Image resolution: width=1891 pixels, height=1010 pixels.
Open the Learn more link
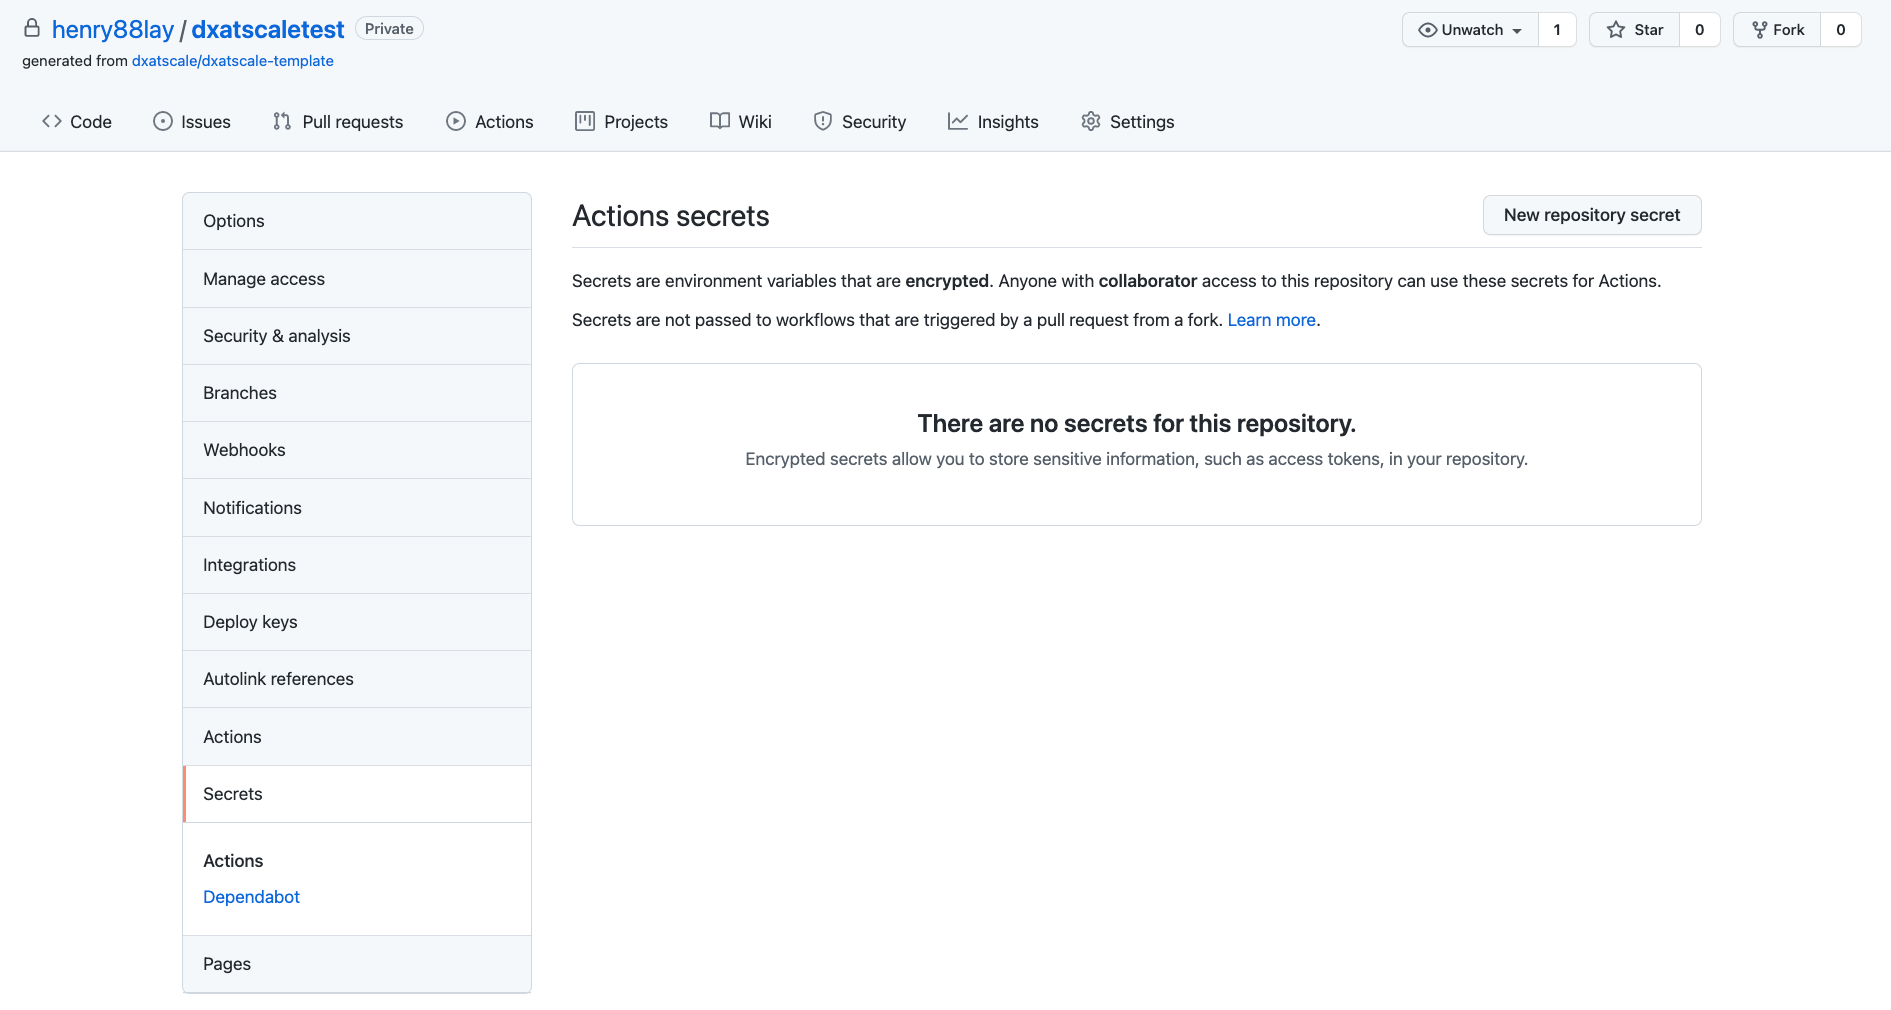click(1271, 320)
